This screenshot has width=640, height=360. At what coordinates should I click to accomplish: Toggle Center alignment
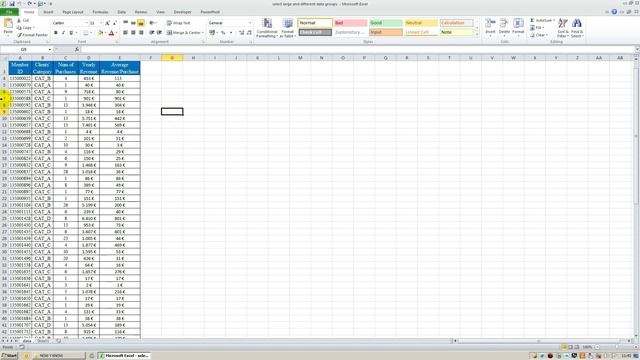133,33
